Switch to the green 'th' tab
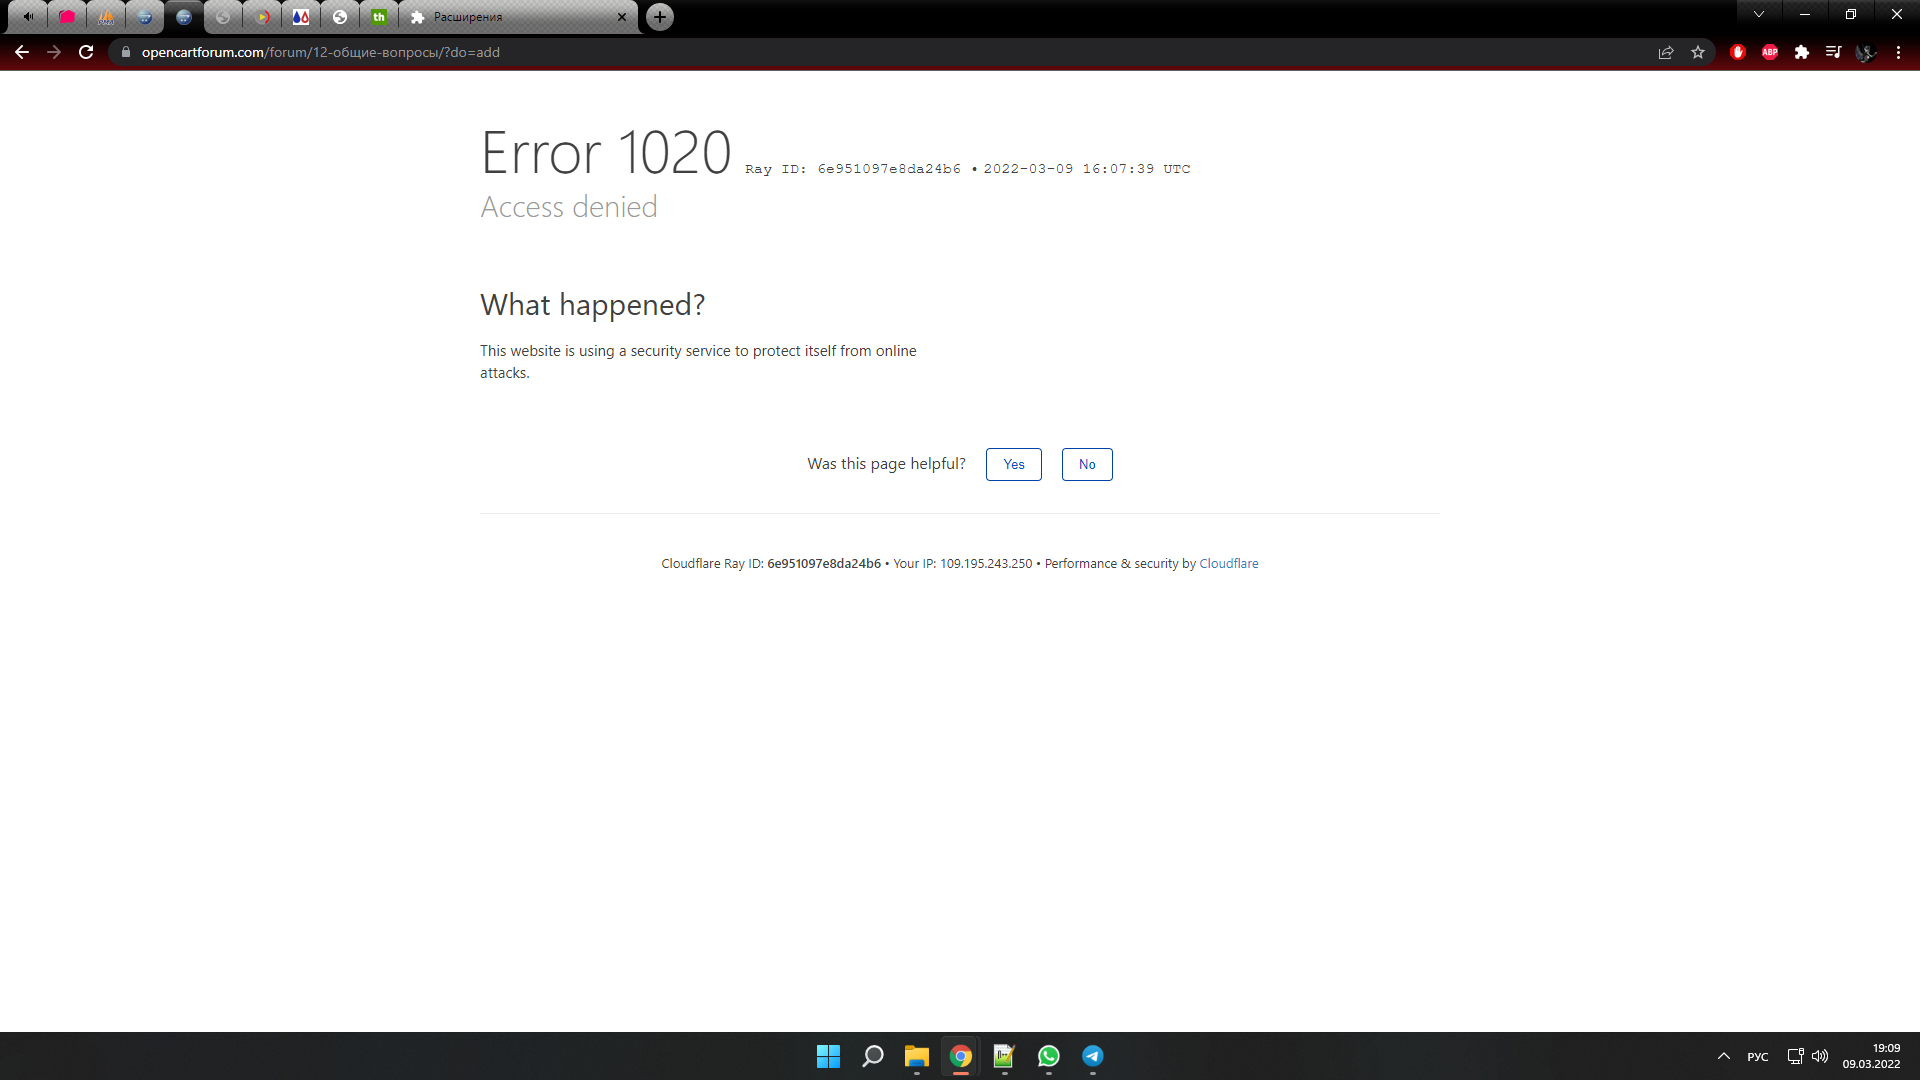 click(x=379, y=17)
